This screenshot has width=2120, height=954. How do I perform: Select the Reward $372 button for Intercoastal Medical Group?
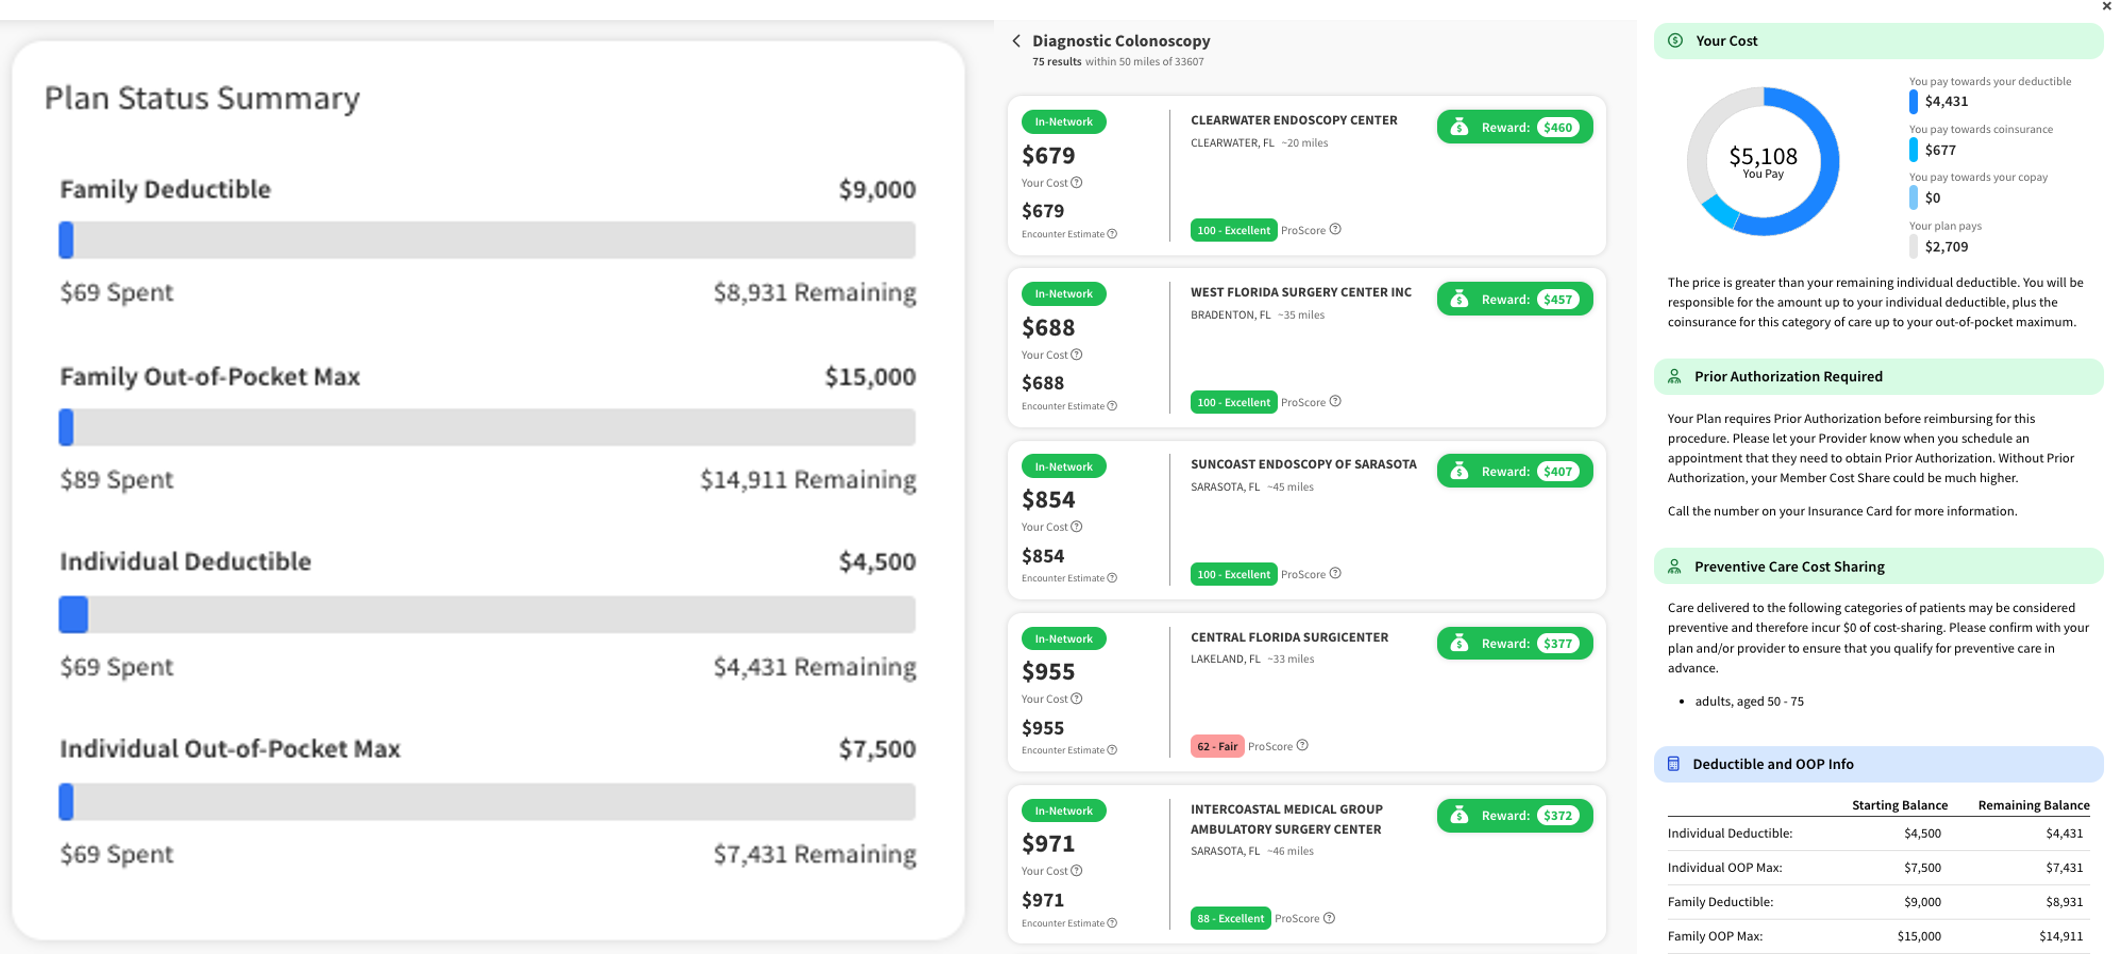(1514, 816)
